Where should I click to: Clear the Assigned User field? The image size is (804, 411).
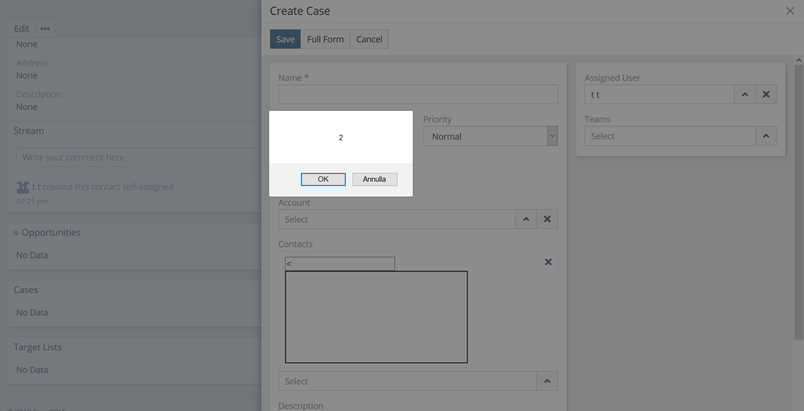(x=766, y=94)
